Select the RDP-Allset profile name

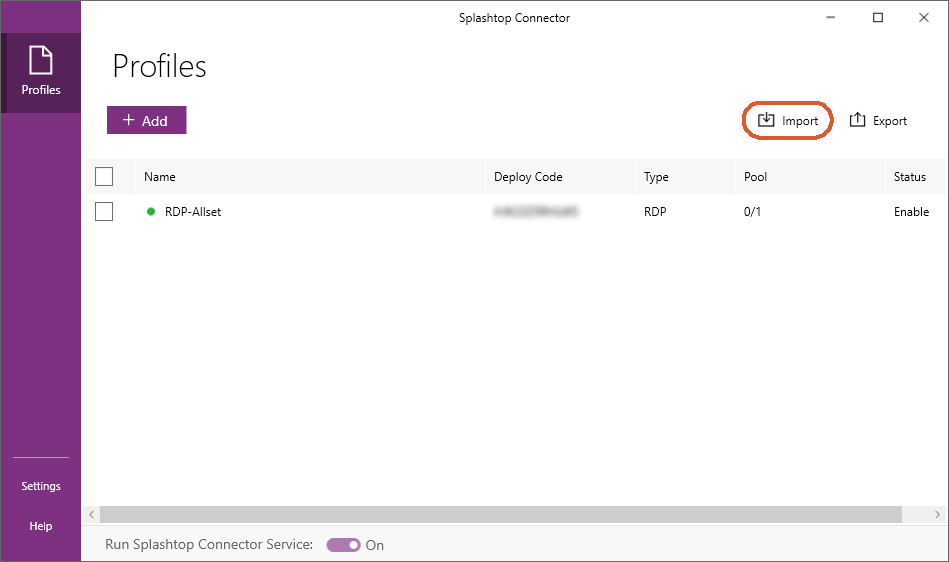click(x=193, y=212)
